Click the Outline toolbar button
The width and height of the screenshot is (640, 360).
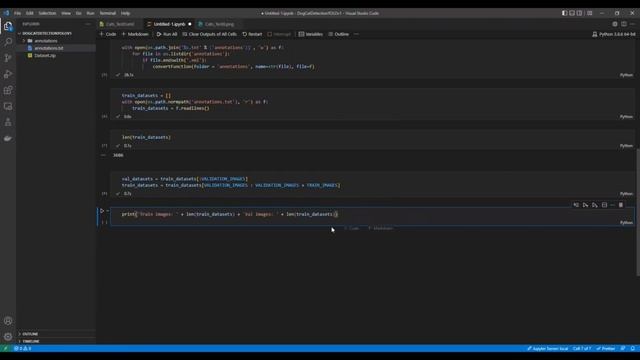338,34
